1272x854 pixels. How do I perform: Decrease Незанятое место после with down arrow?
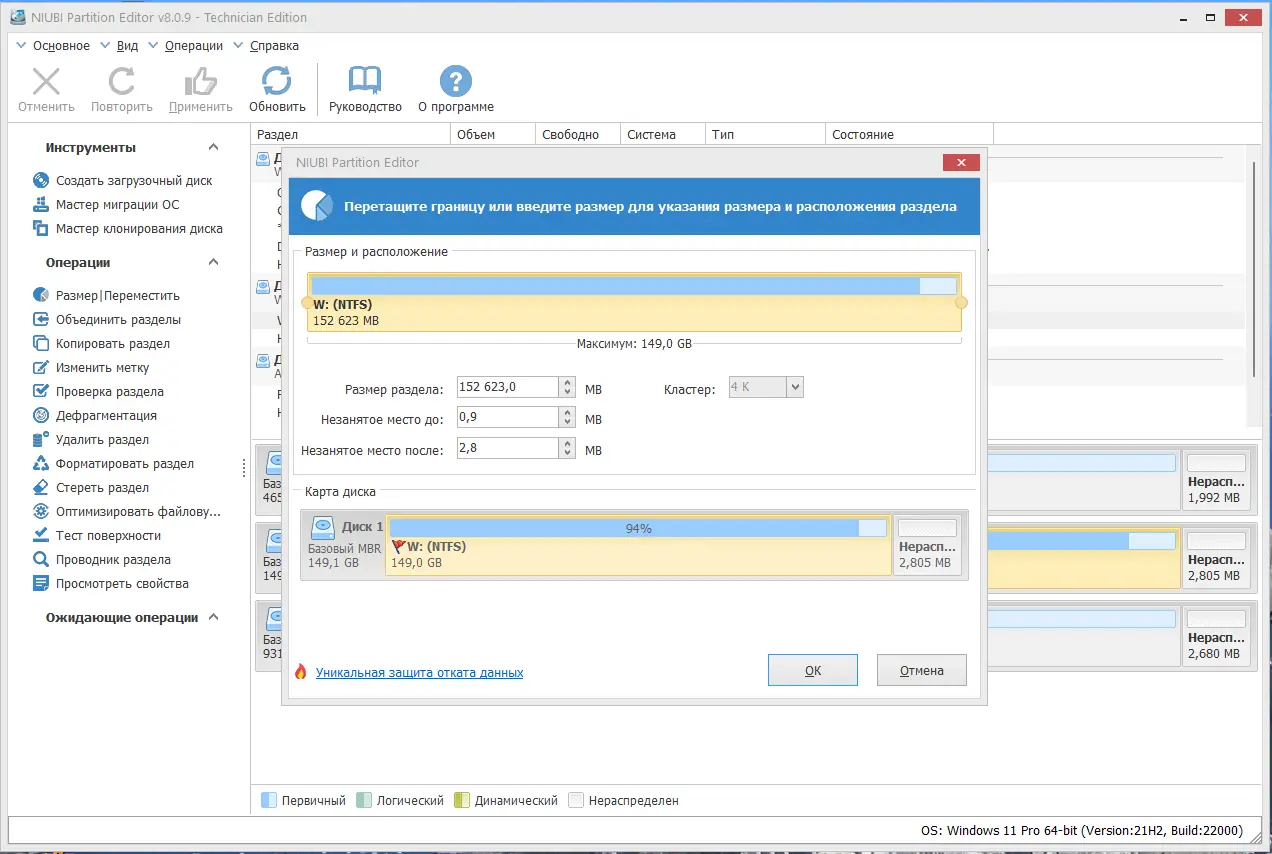(x=568, y=455)
